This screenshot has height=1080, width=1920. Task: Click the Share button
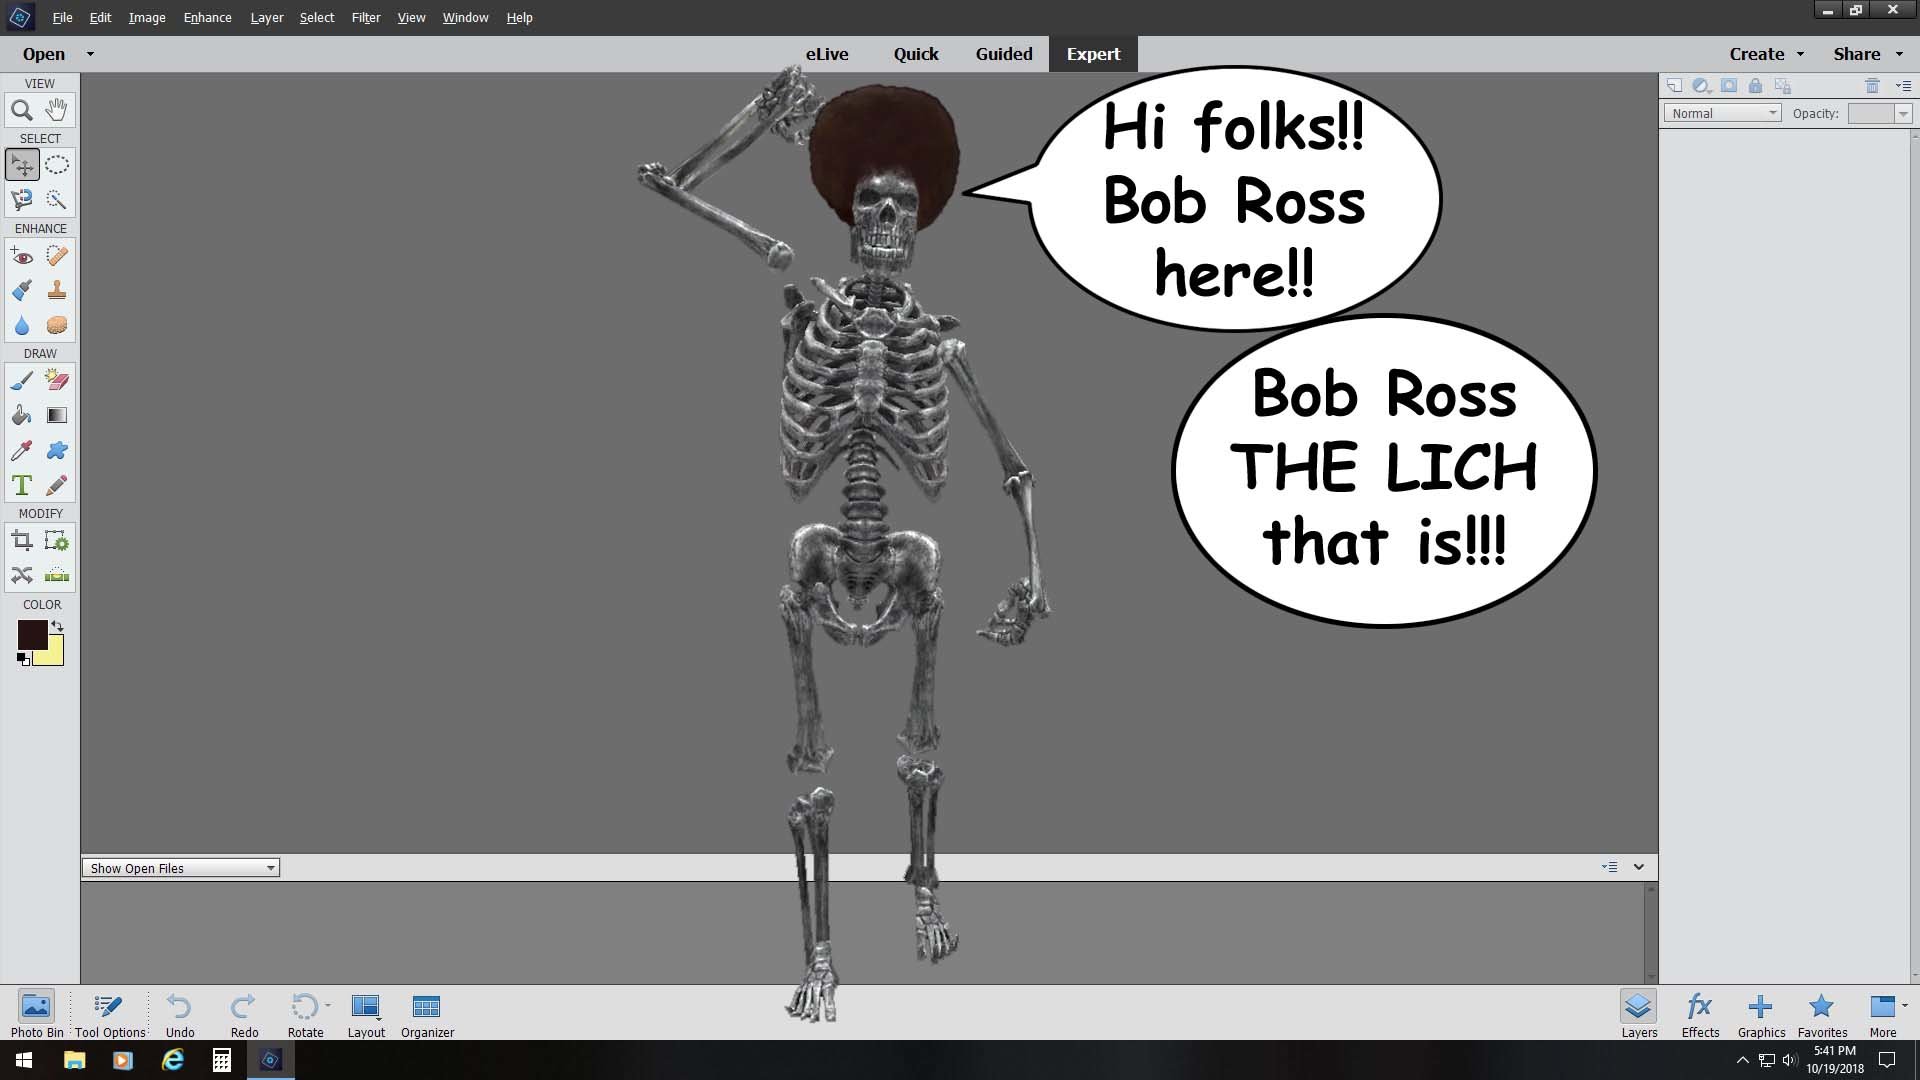click(x=1856, y=54)
